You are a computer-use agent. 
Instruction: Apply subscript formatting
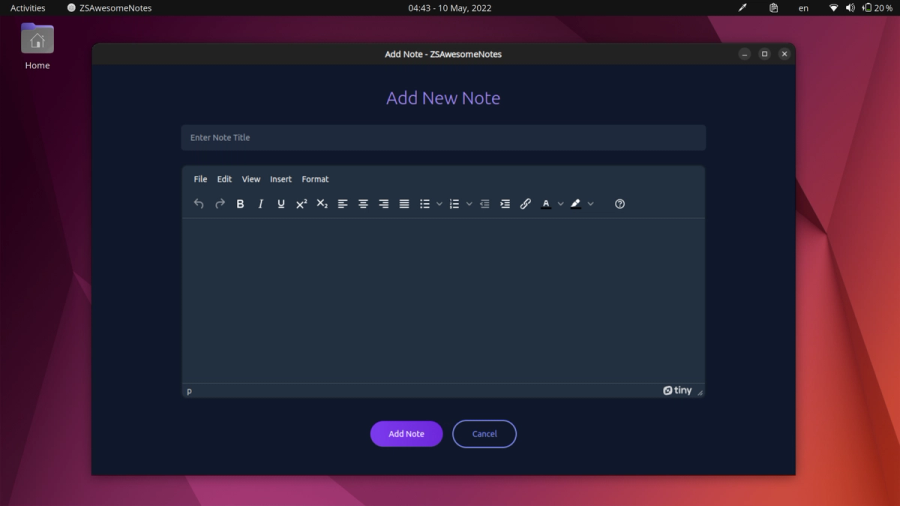(x=322, y=204)
